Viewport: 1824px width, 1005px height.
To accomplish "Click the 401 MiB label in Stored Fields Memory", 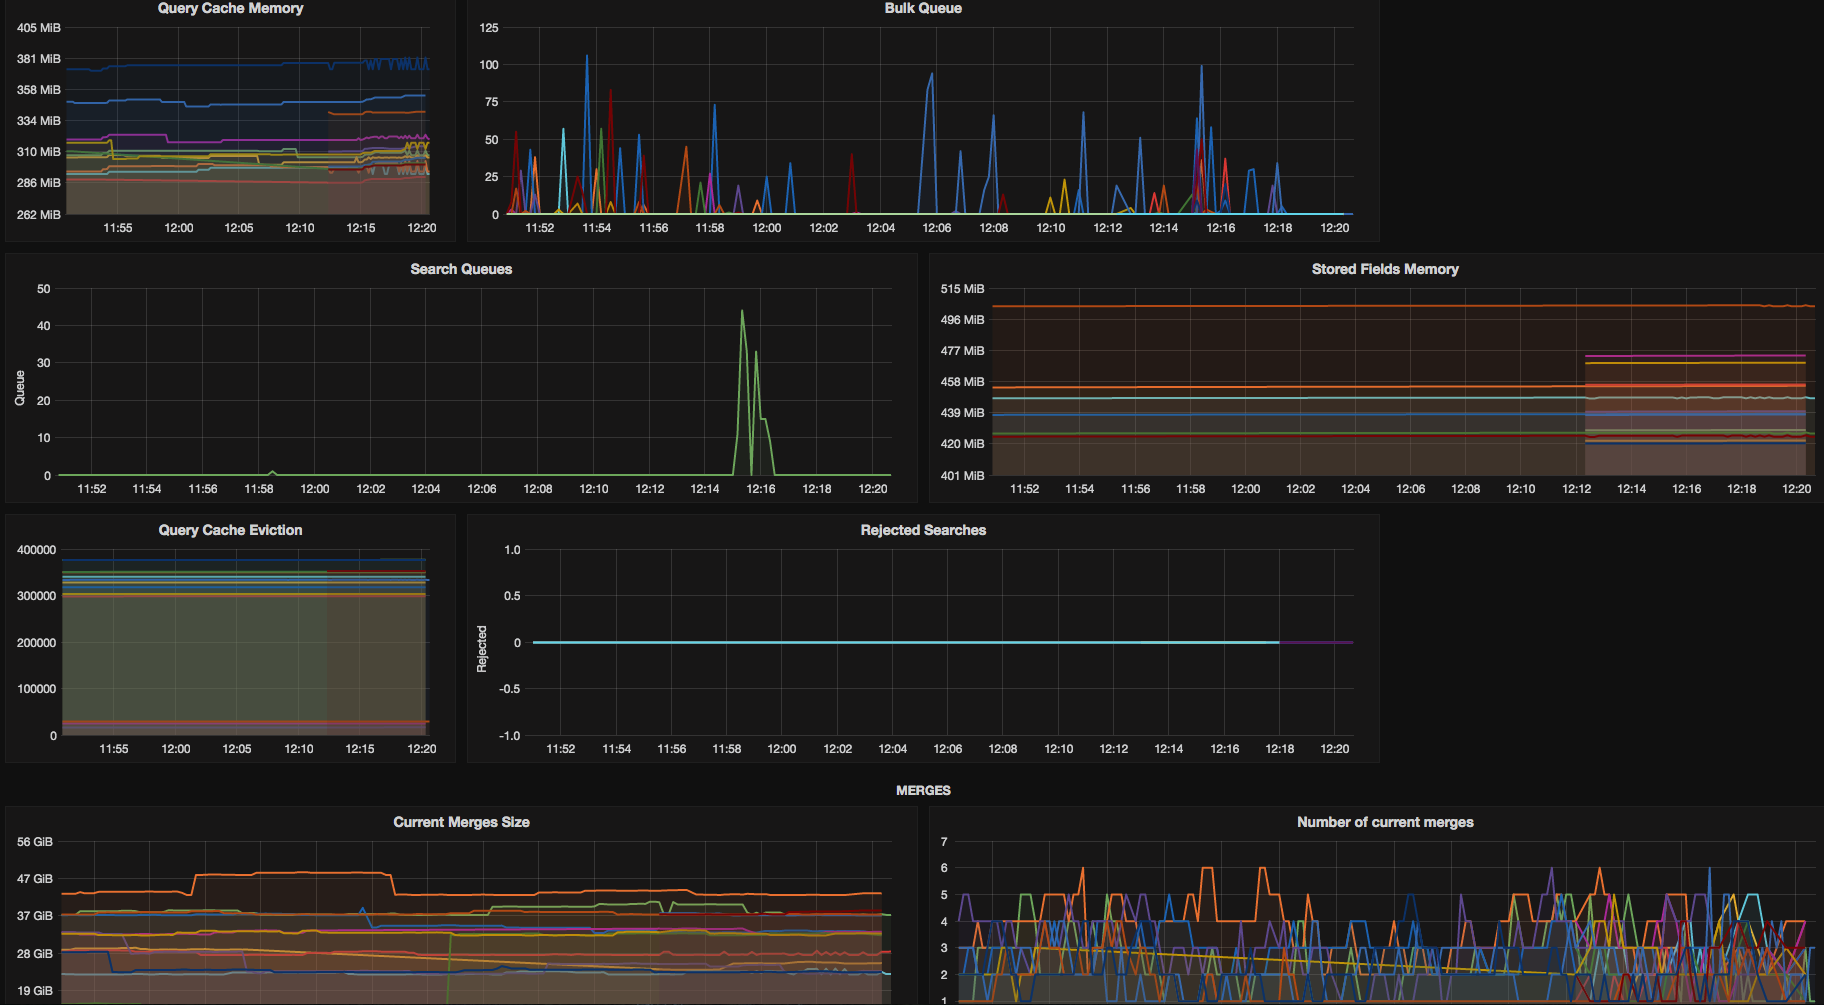I will [x=962, y=476].
